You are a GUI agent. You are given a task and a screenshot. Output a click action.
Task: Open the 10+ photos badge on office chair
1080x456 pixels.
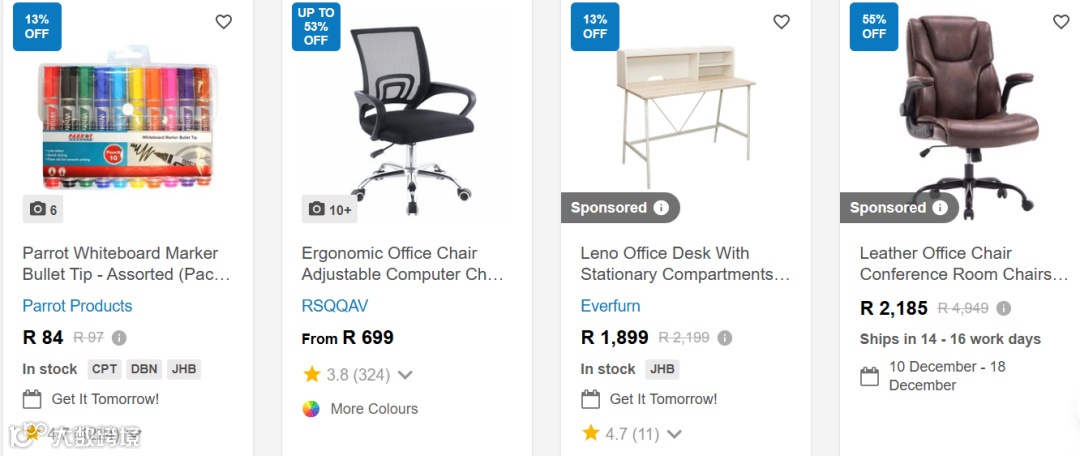329,209
